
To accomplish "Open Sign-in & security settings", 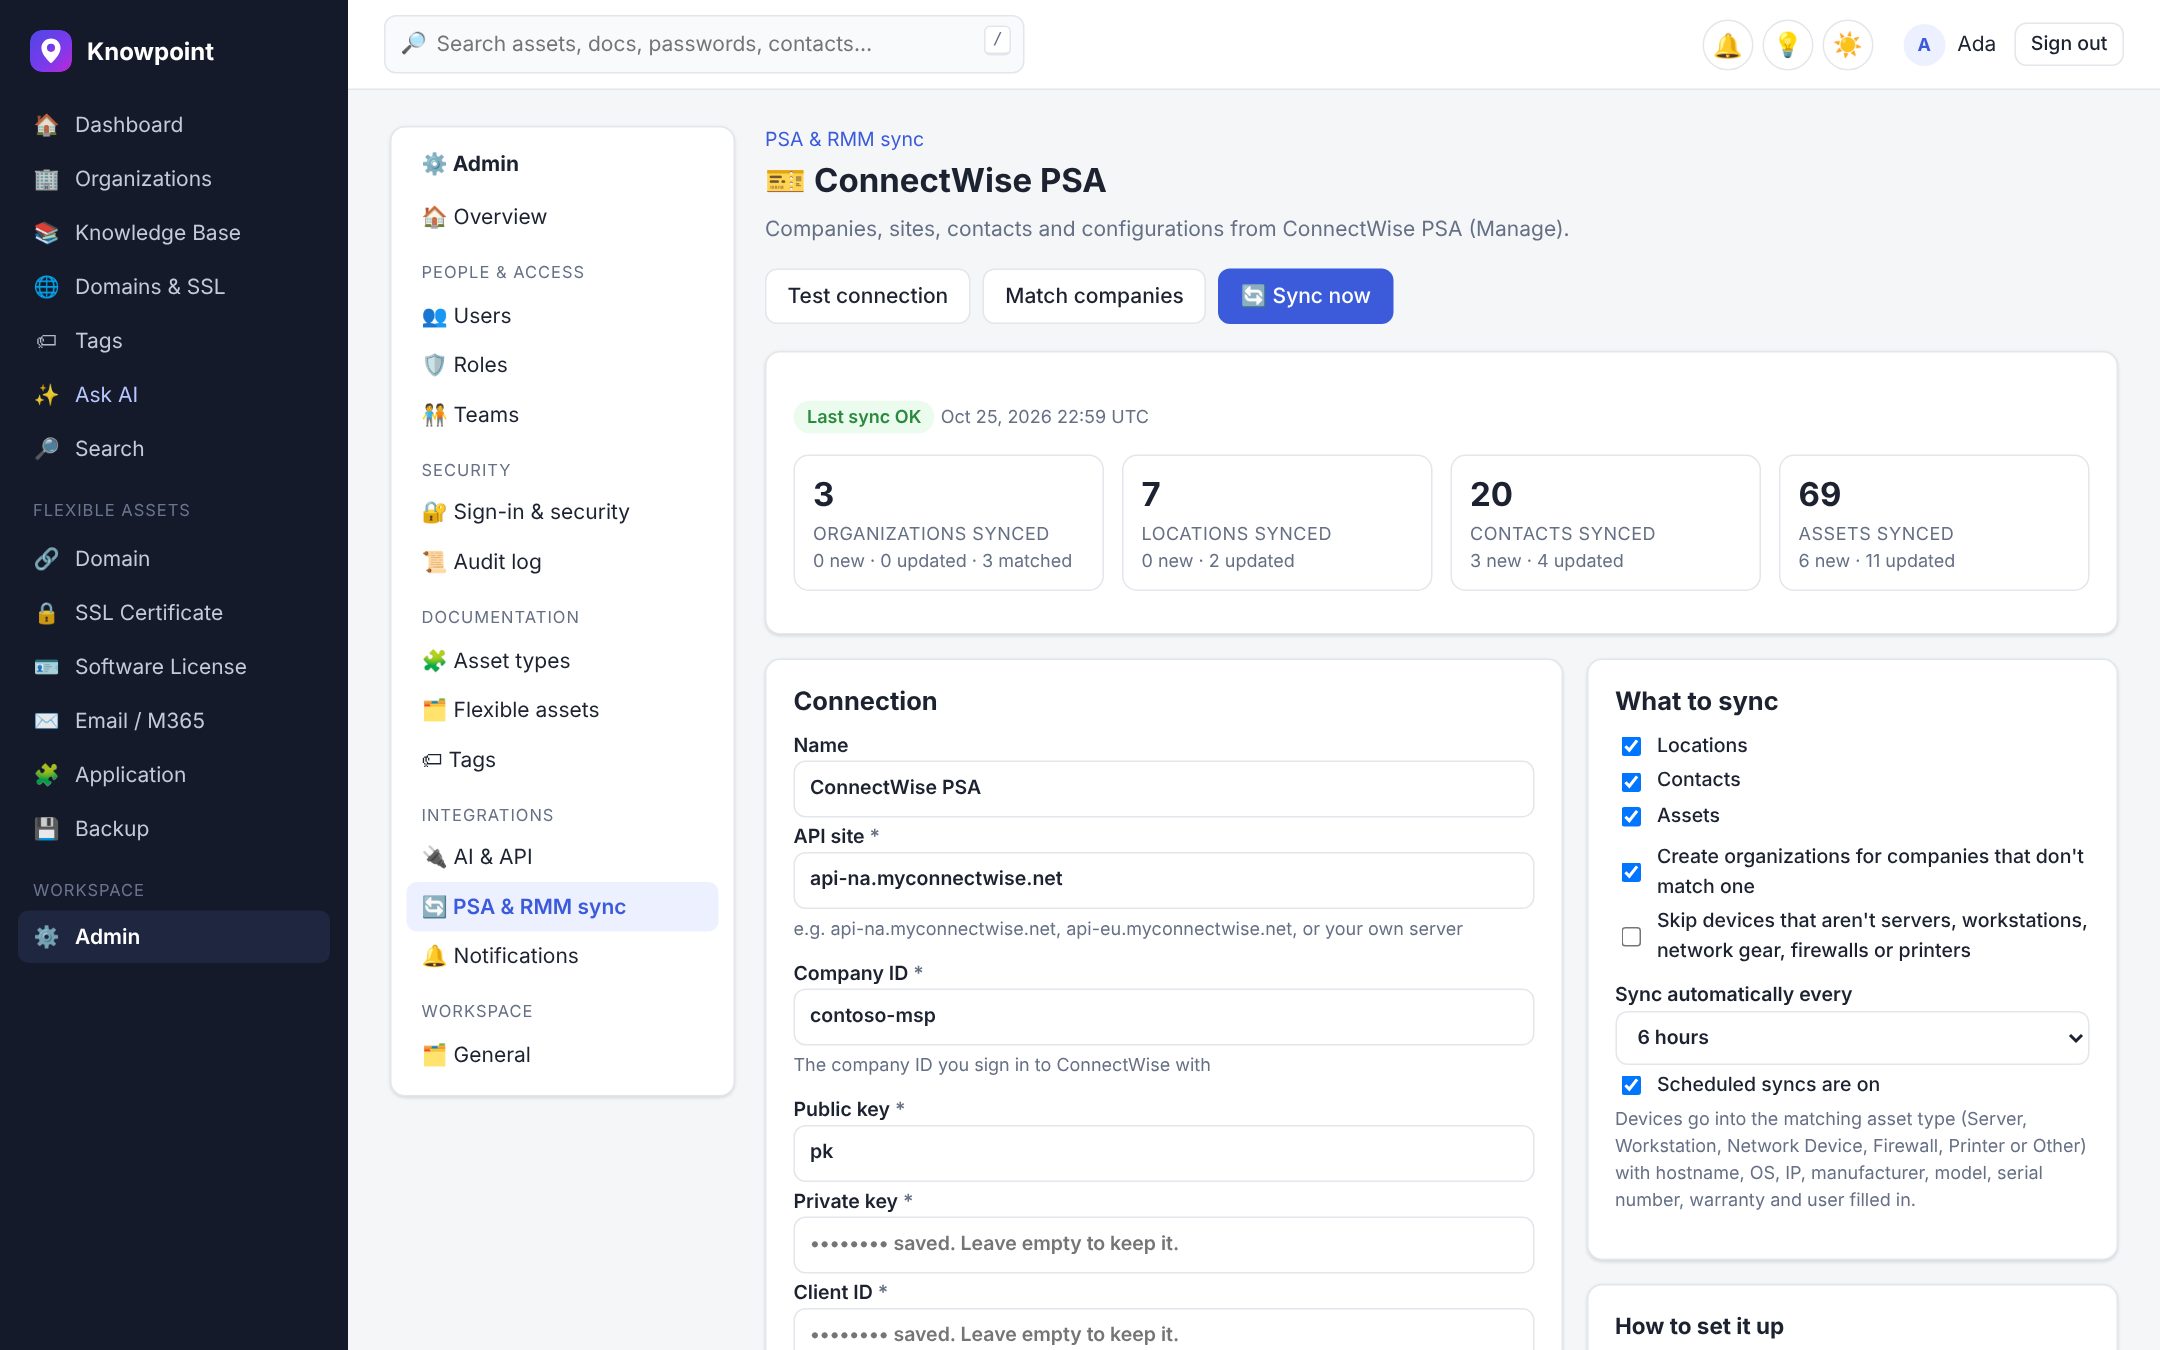I will click(x=562, y=512).
